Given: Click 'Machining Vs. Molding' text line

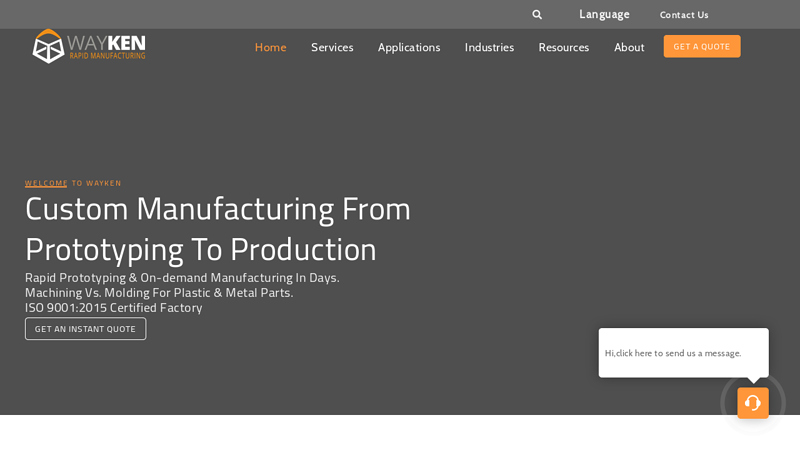Looking at the screenshot, I should (159, 293).
